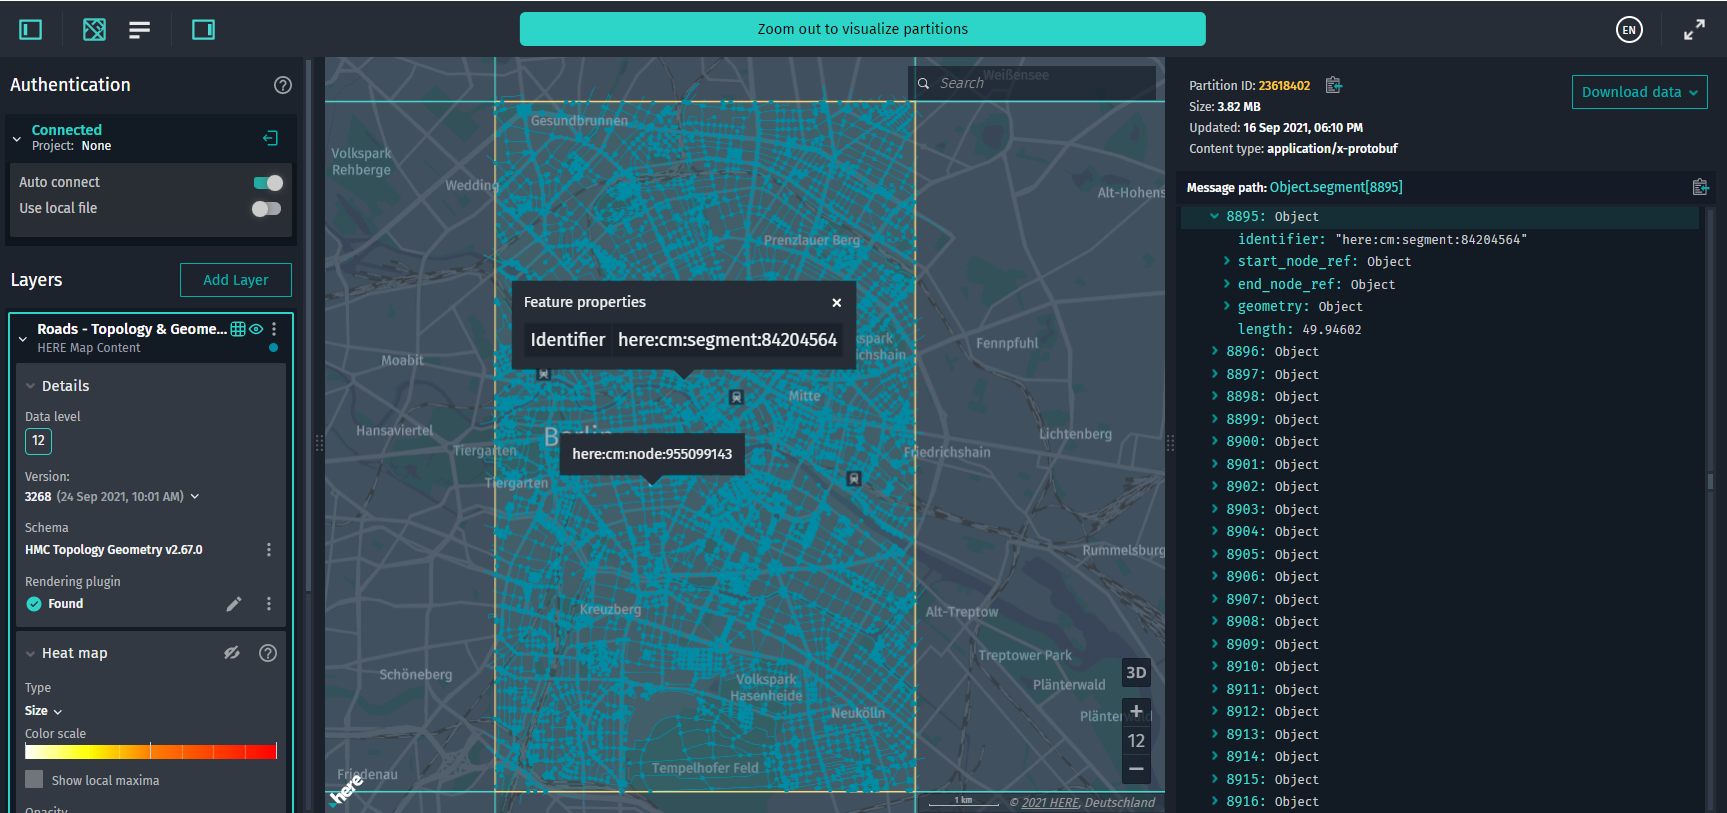The image size is (1727, 813).
Task: Open Download data dropdown
Action: click(x=1639, y=92)
